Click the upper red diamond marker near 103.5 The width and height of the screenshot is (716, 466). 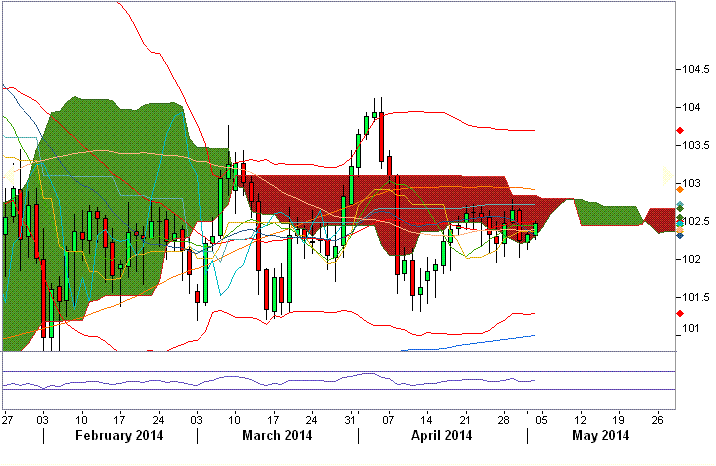point(680,131)
